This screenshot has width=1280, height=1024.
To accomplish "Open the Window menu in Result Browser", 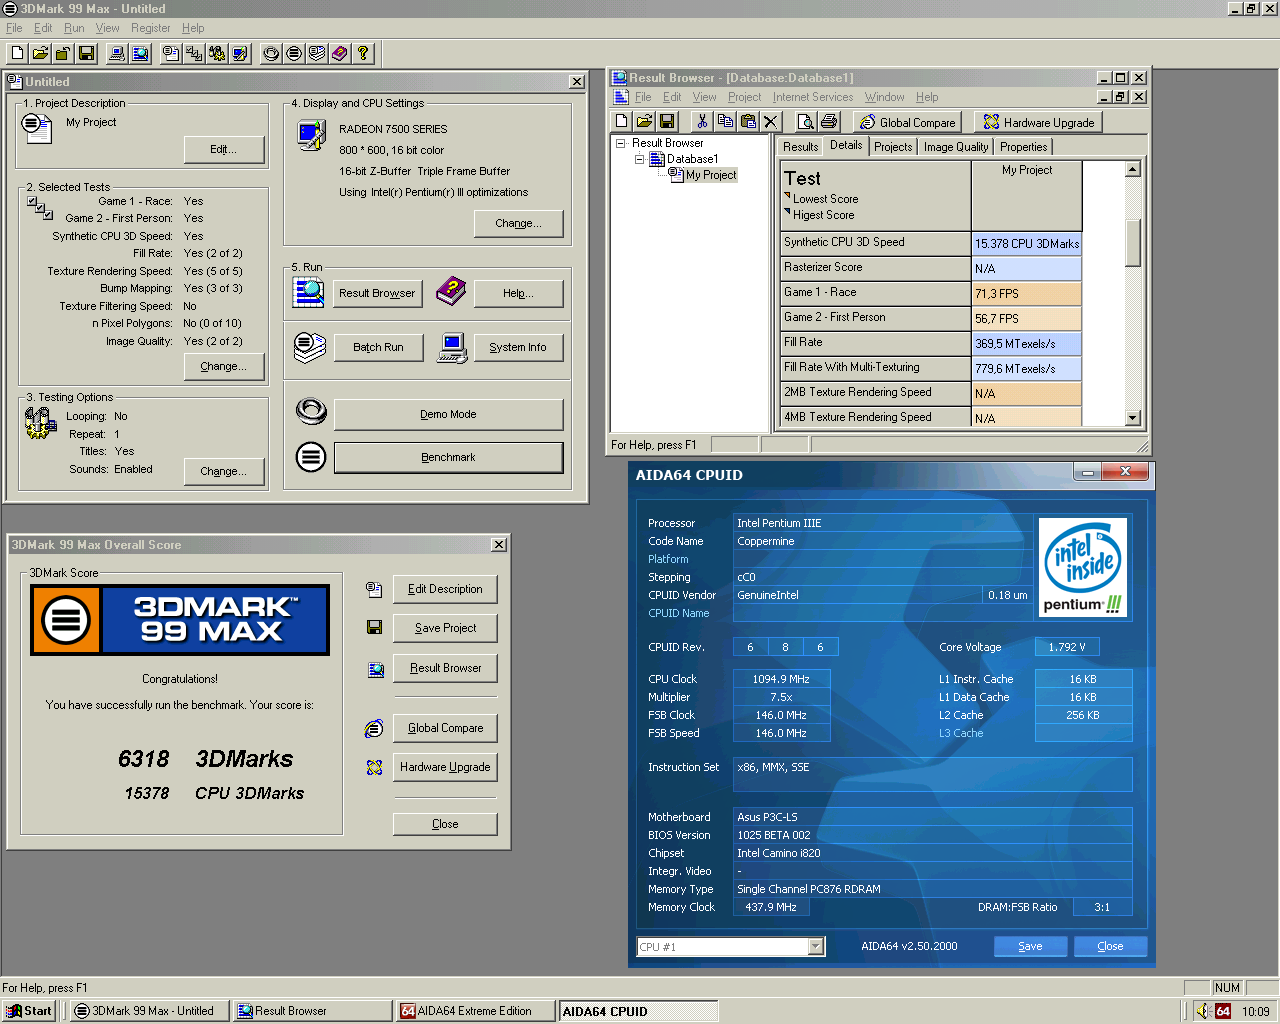I will click(884, 97).
